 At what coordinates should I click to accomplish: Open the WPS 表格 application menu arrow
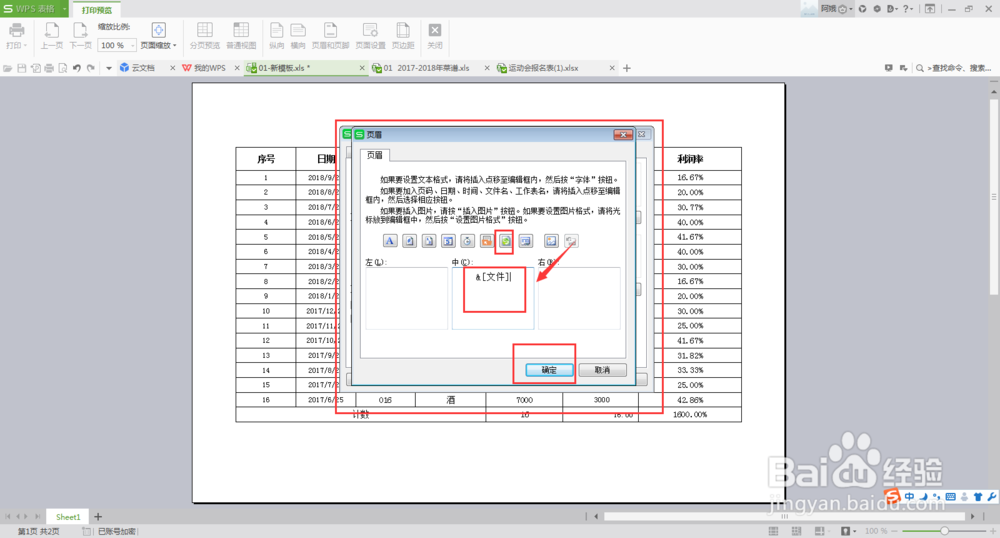pyautogui.click(x=64, y=9)
